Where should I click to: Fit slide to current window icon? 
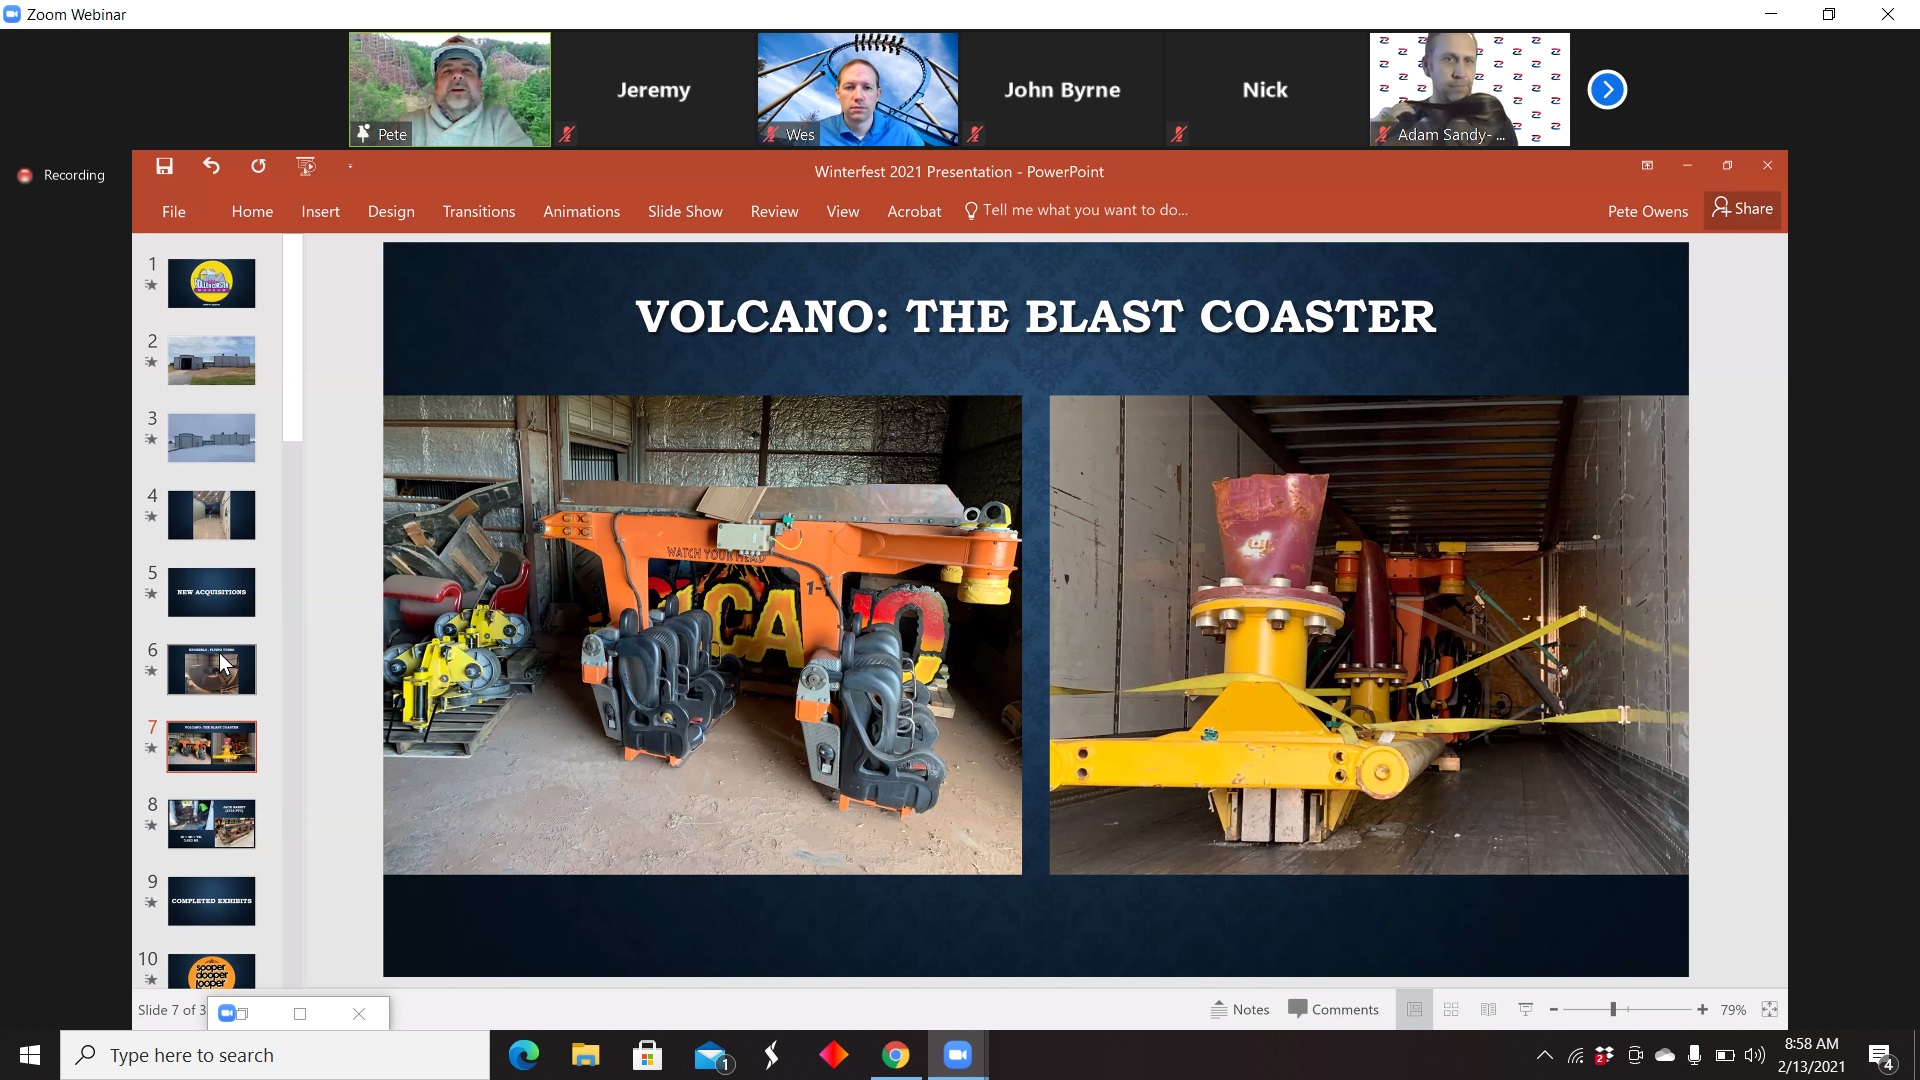1769,1010
